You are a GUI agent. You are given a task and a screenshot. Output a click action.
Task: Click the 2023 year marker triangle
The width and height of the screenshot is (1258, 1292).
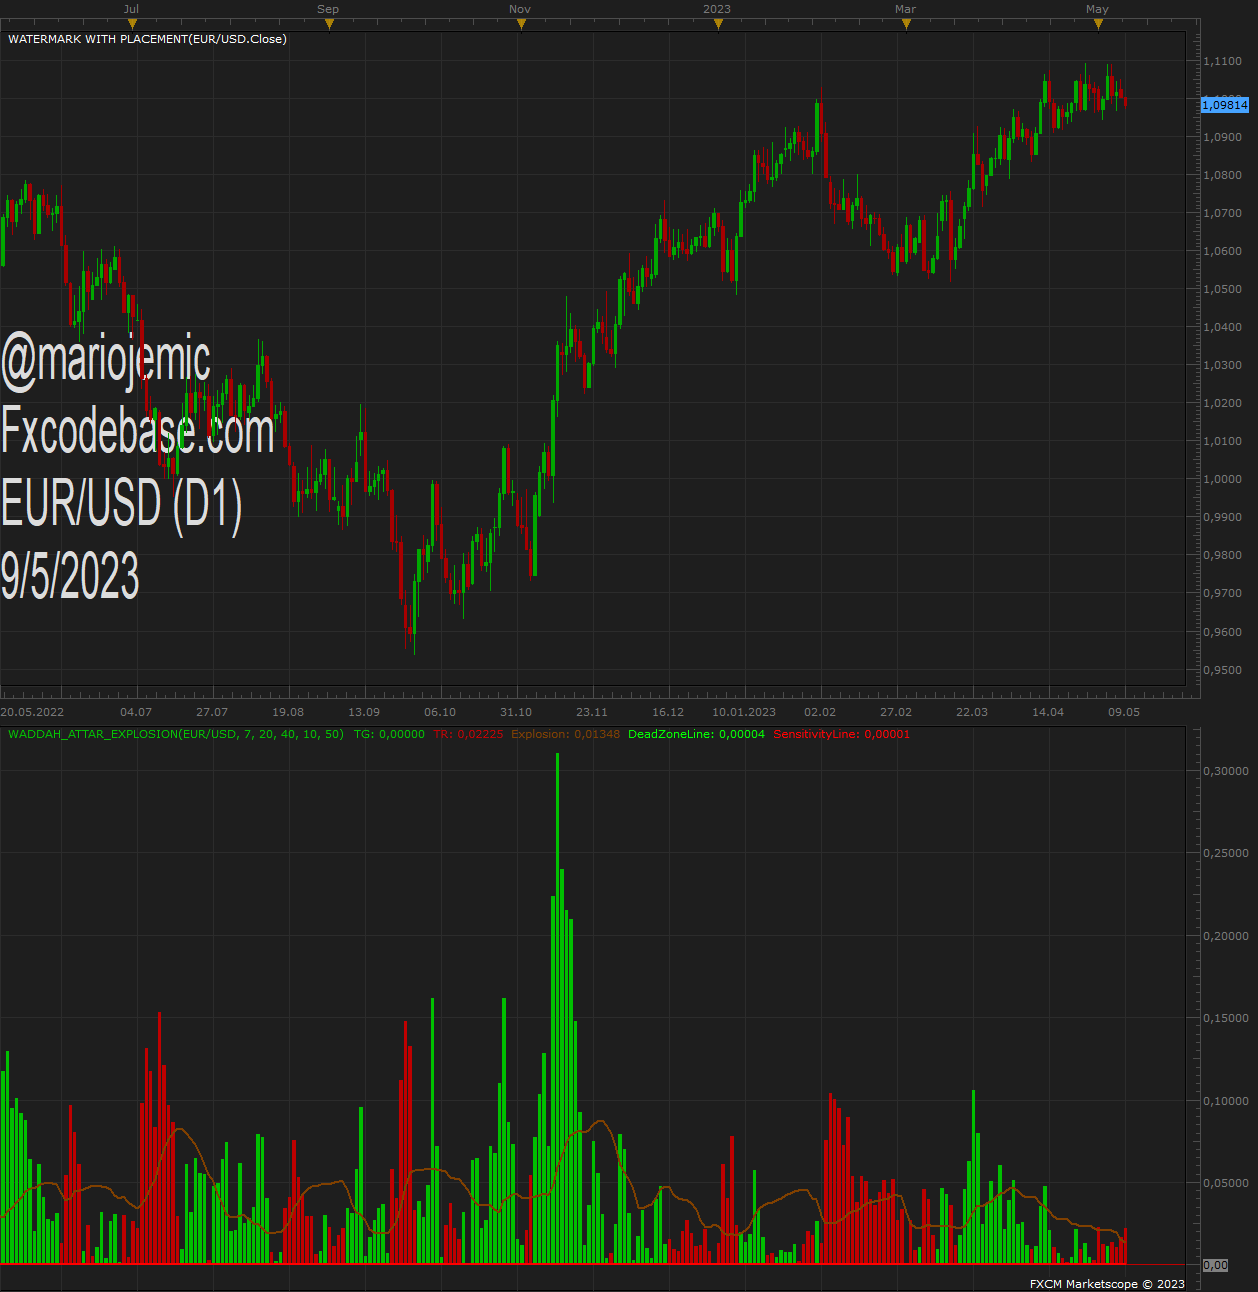pos(718,24)
